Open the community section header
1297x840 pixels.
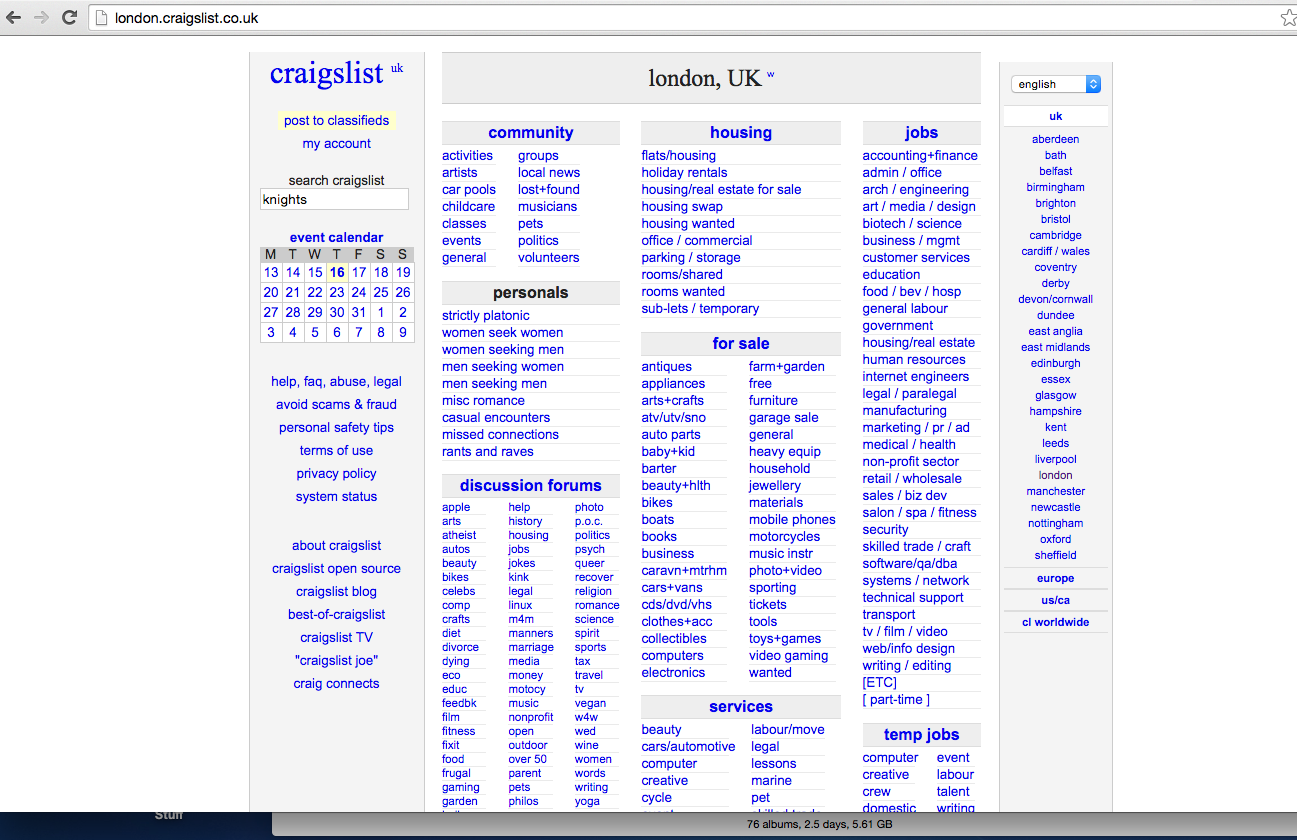tap(530, 132)
